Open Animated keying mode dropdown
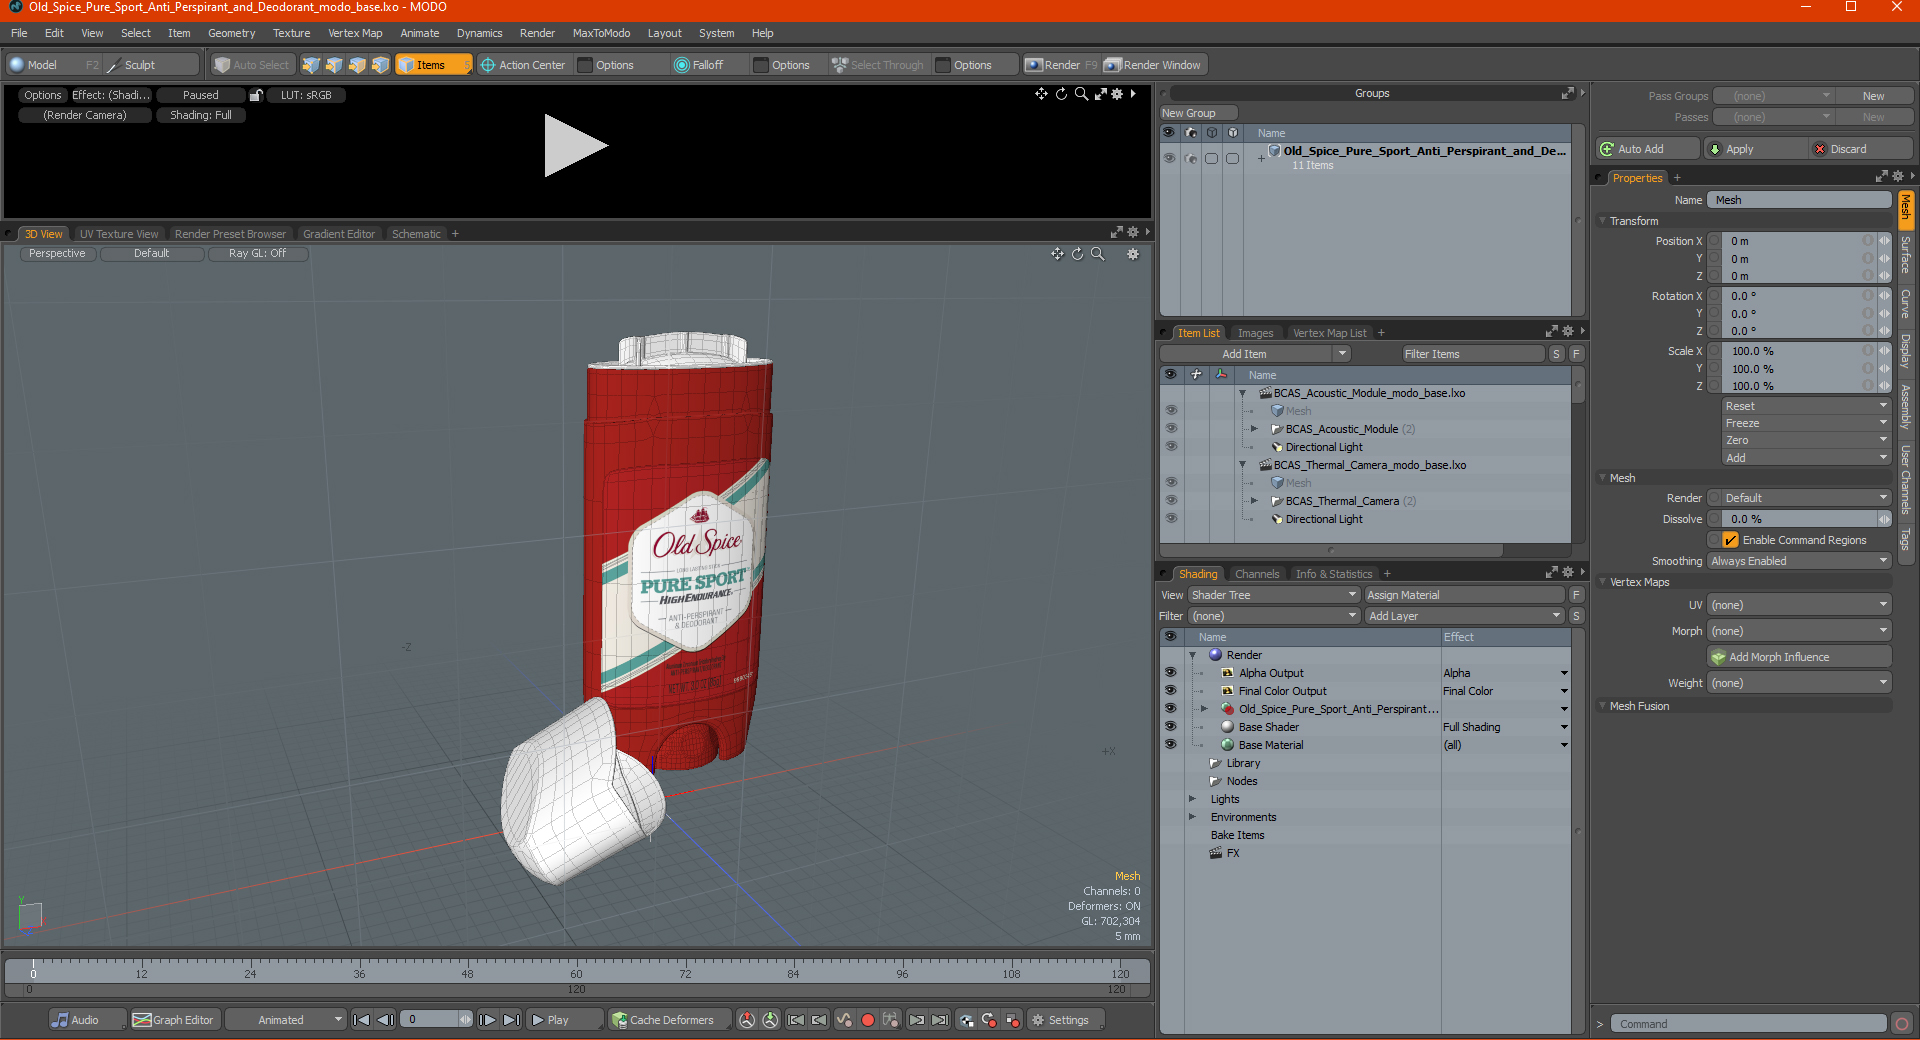 pyautogui.click(x=286, y=1020)
